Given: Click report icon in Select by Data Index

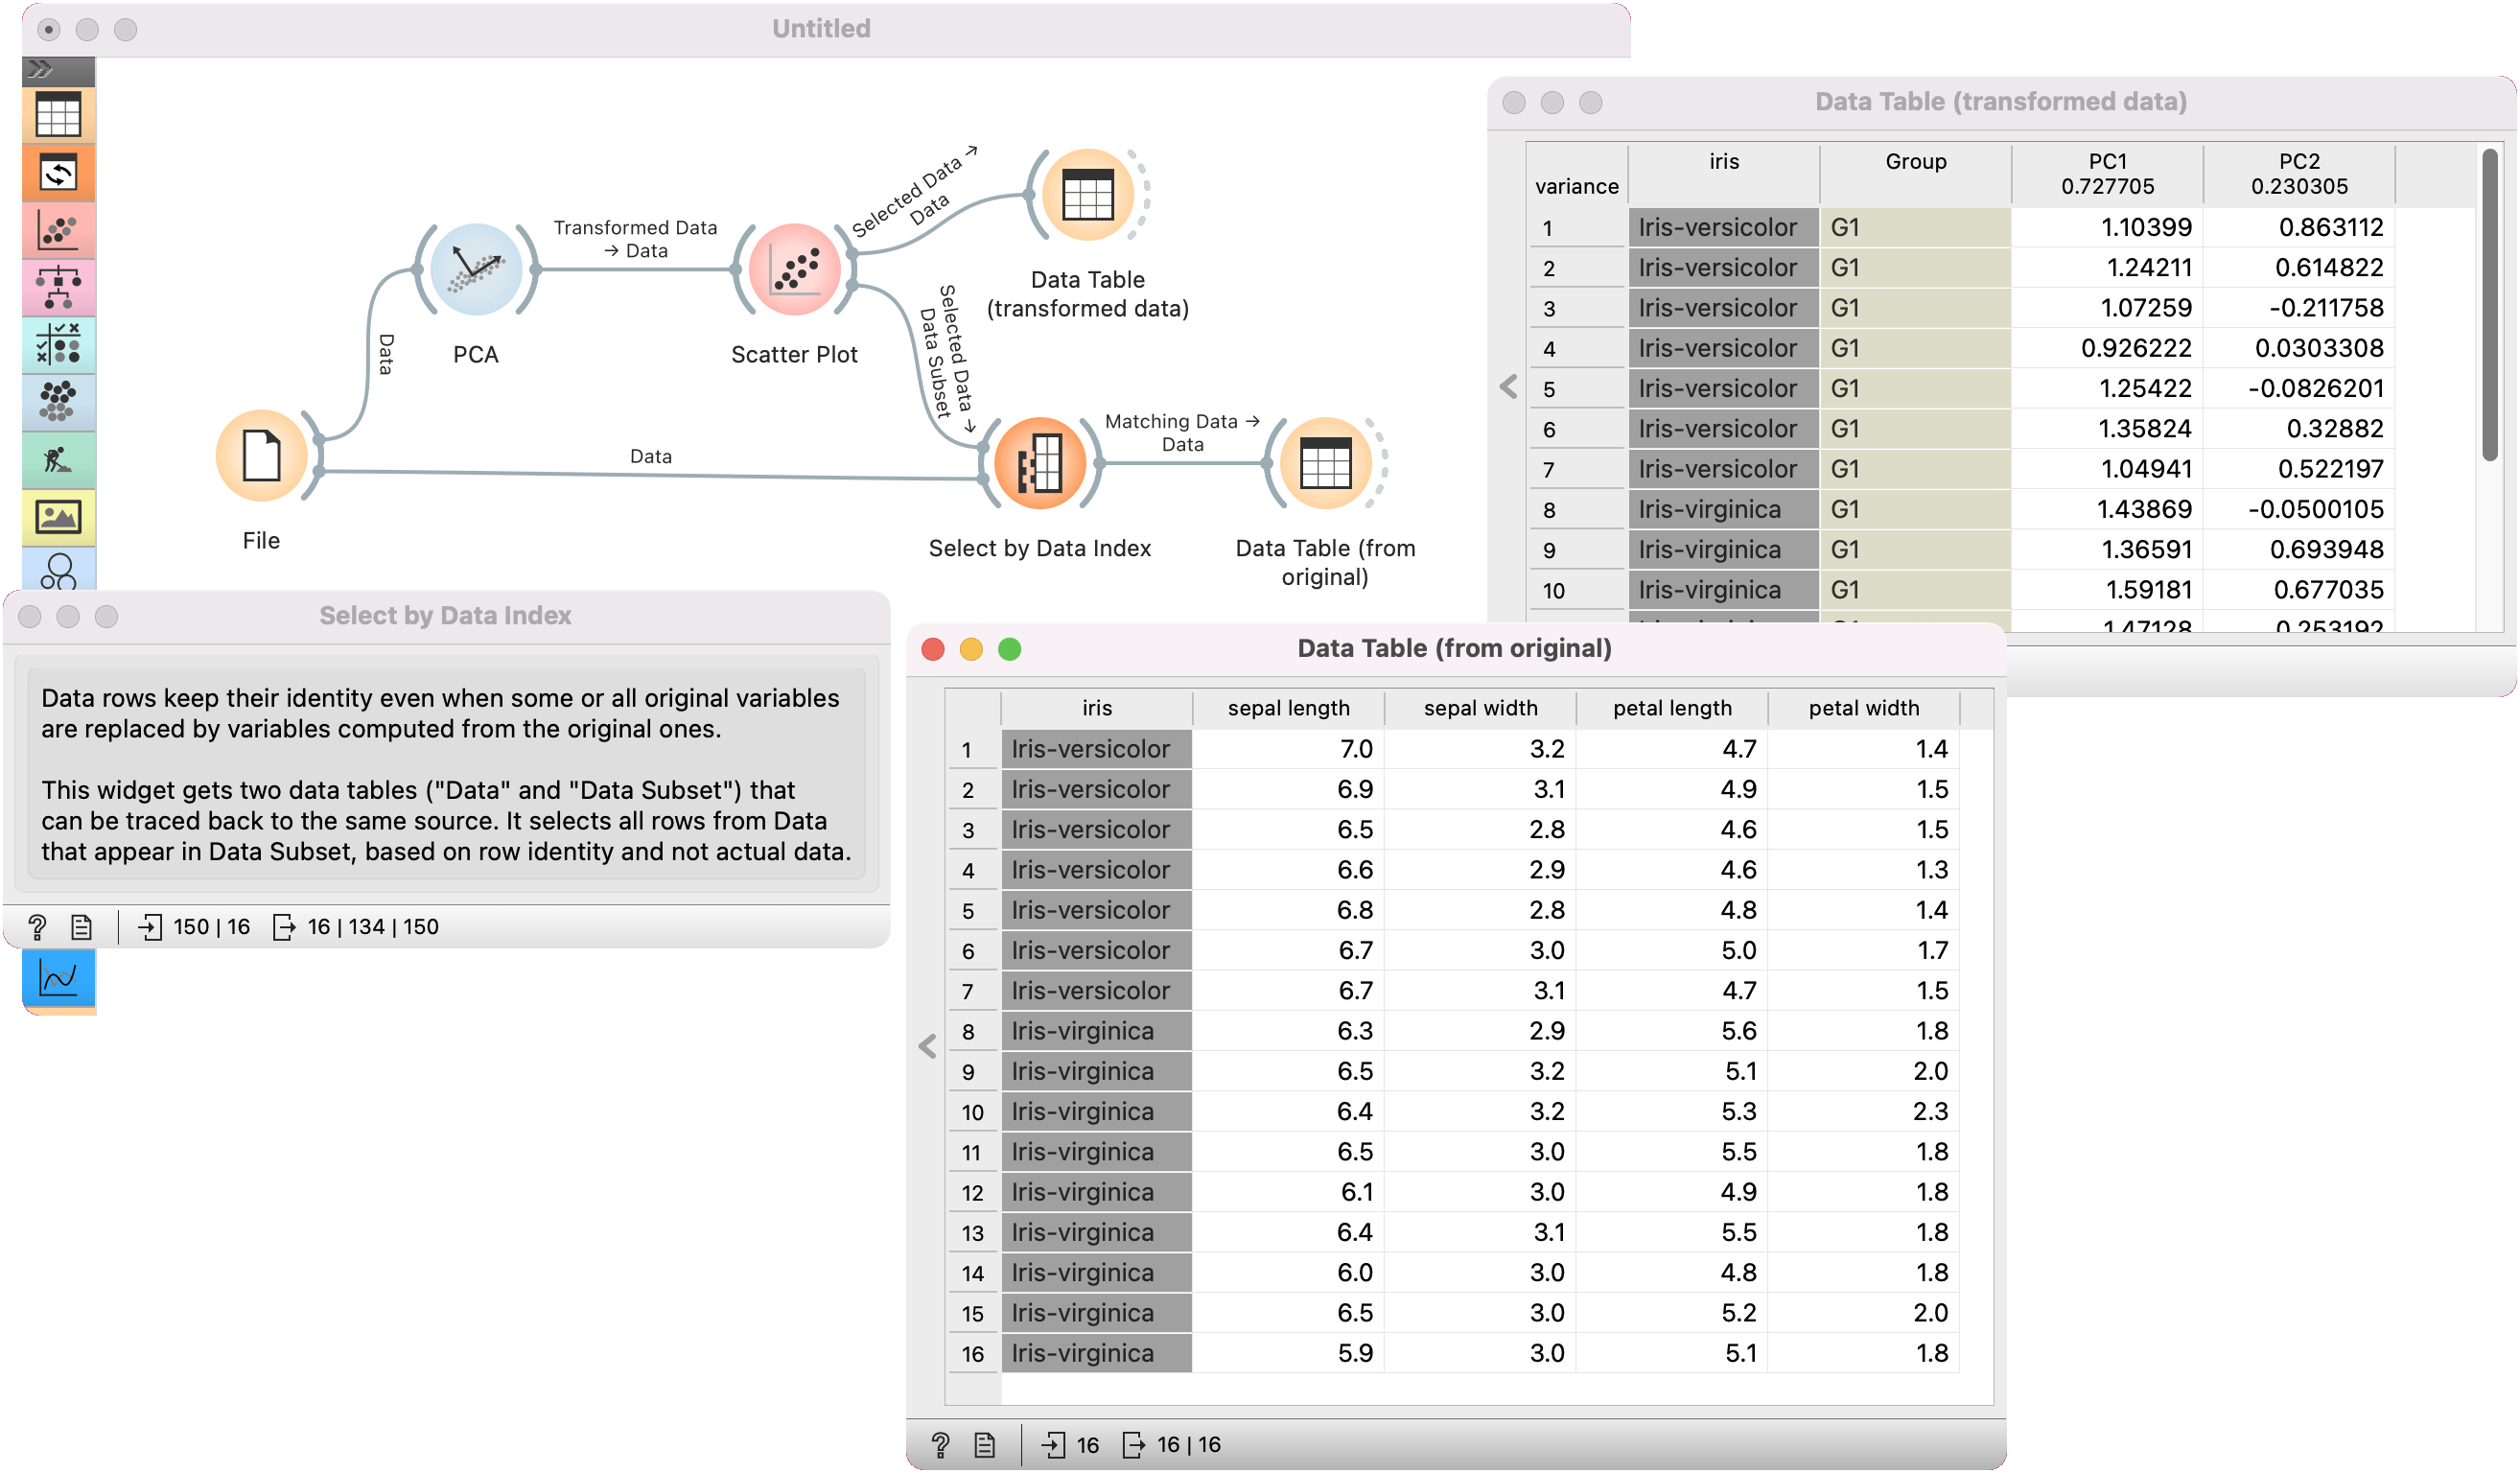Looking at the screenshot, I should tap(82, 927).
